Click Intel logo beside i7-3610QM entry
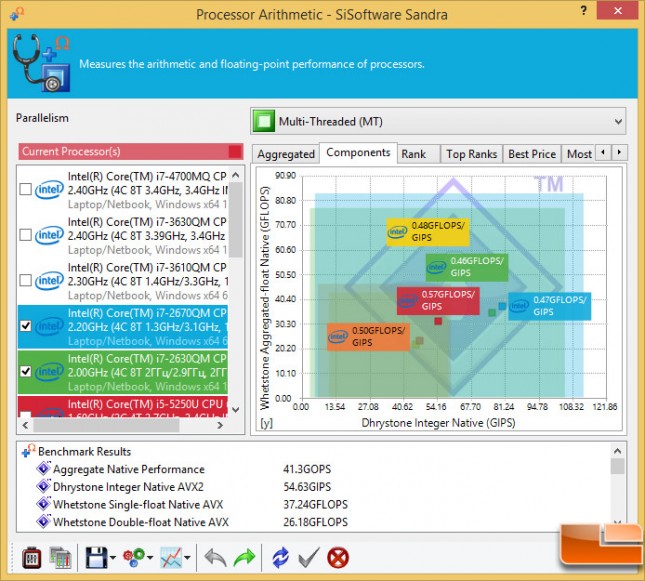The width and height of the screenshot is (645, 581). [49, 281]
